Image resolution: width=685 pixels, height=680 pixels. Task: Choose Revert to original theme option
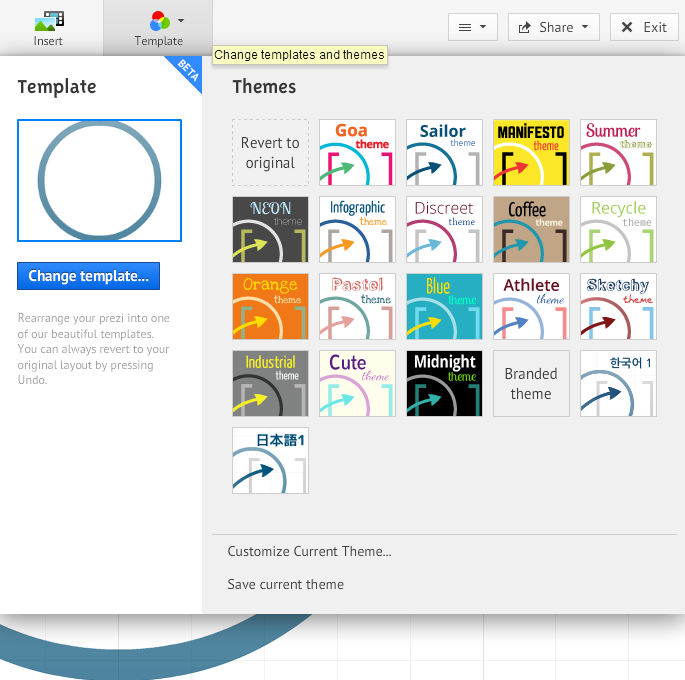[x=270, y=152]
